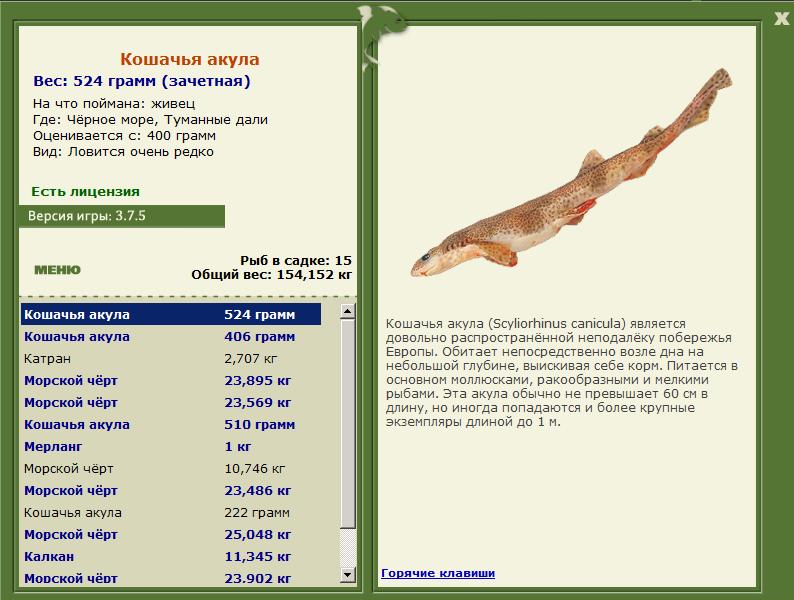The height and width of the screenshot is (600, 794).
Task: Close the fish info window
Action: coord(781,19)
